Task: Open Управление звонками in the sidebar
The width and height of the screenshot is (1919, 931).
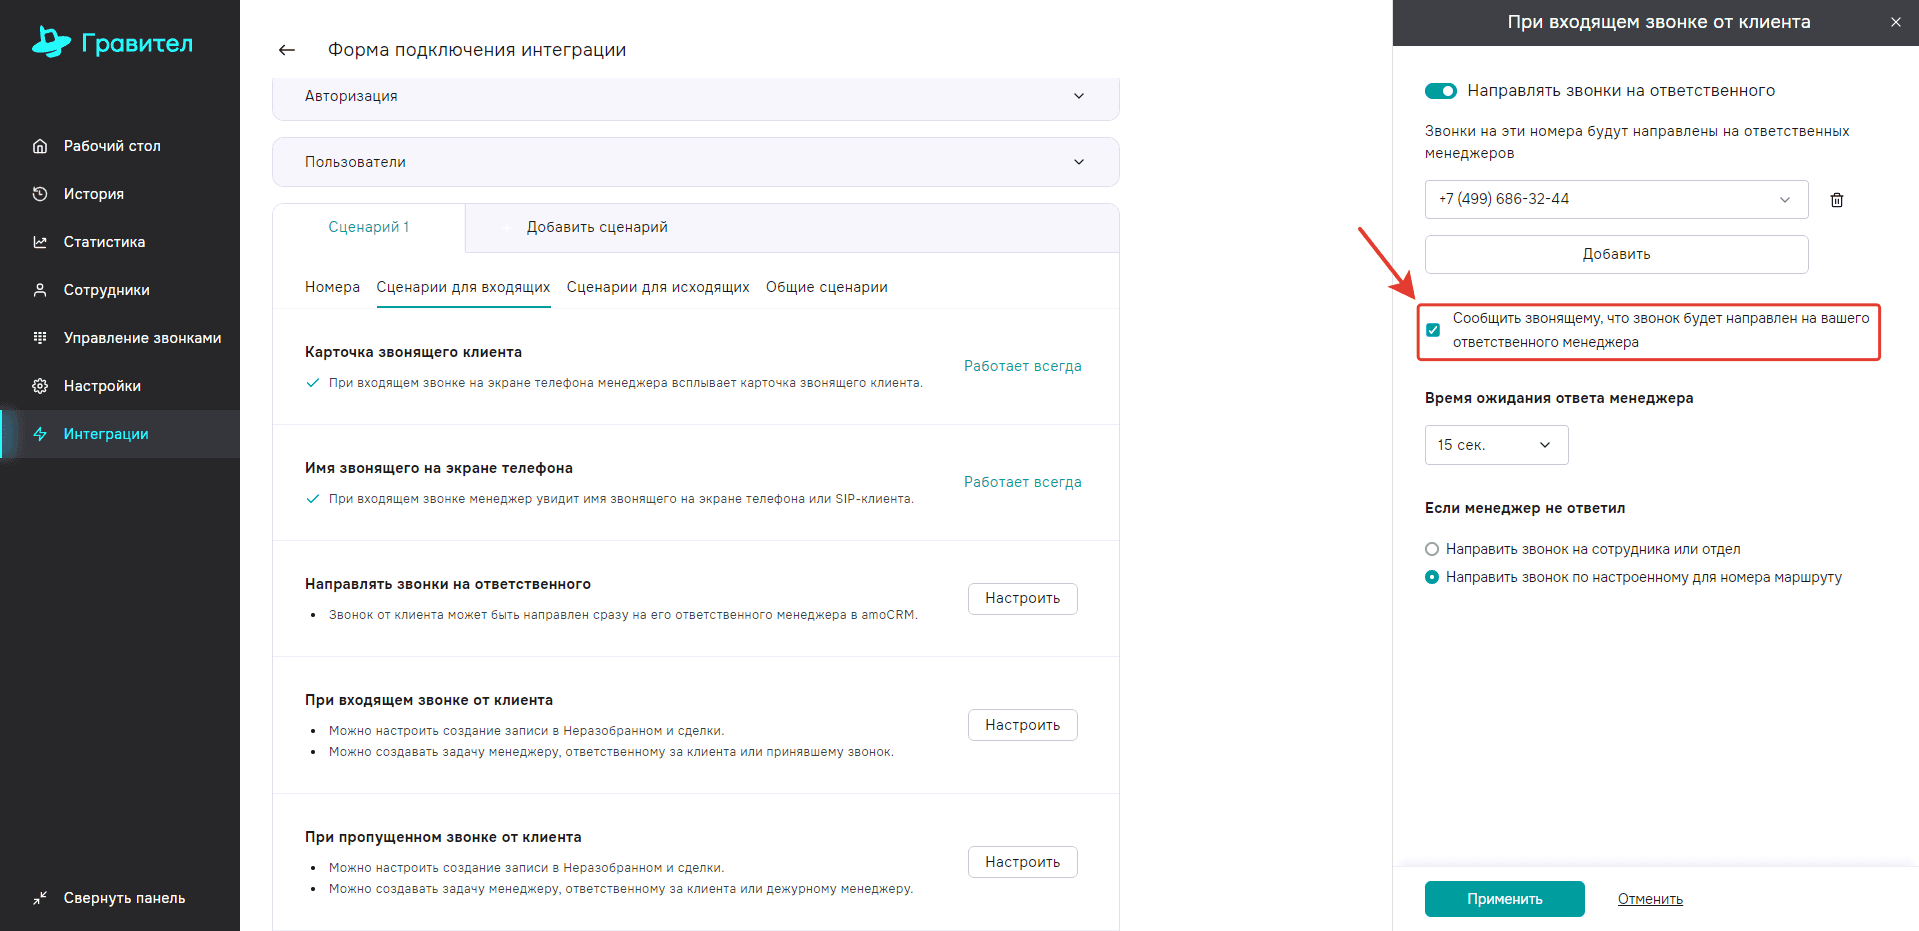Action: [142, 338]
